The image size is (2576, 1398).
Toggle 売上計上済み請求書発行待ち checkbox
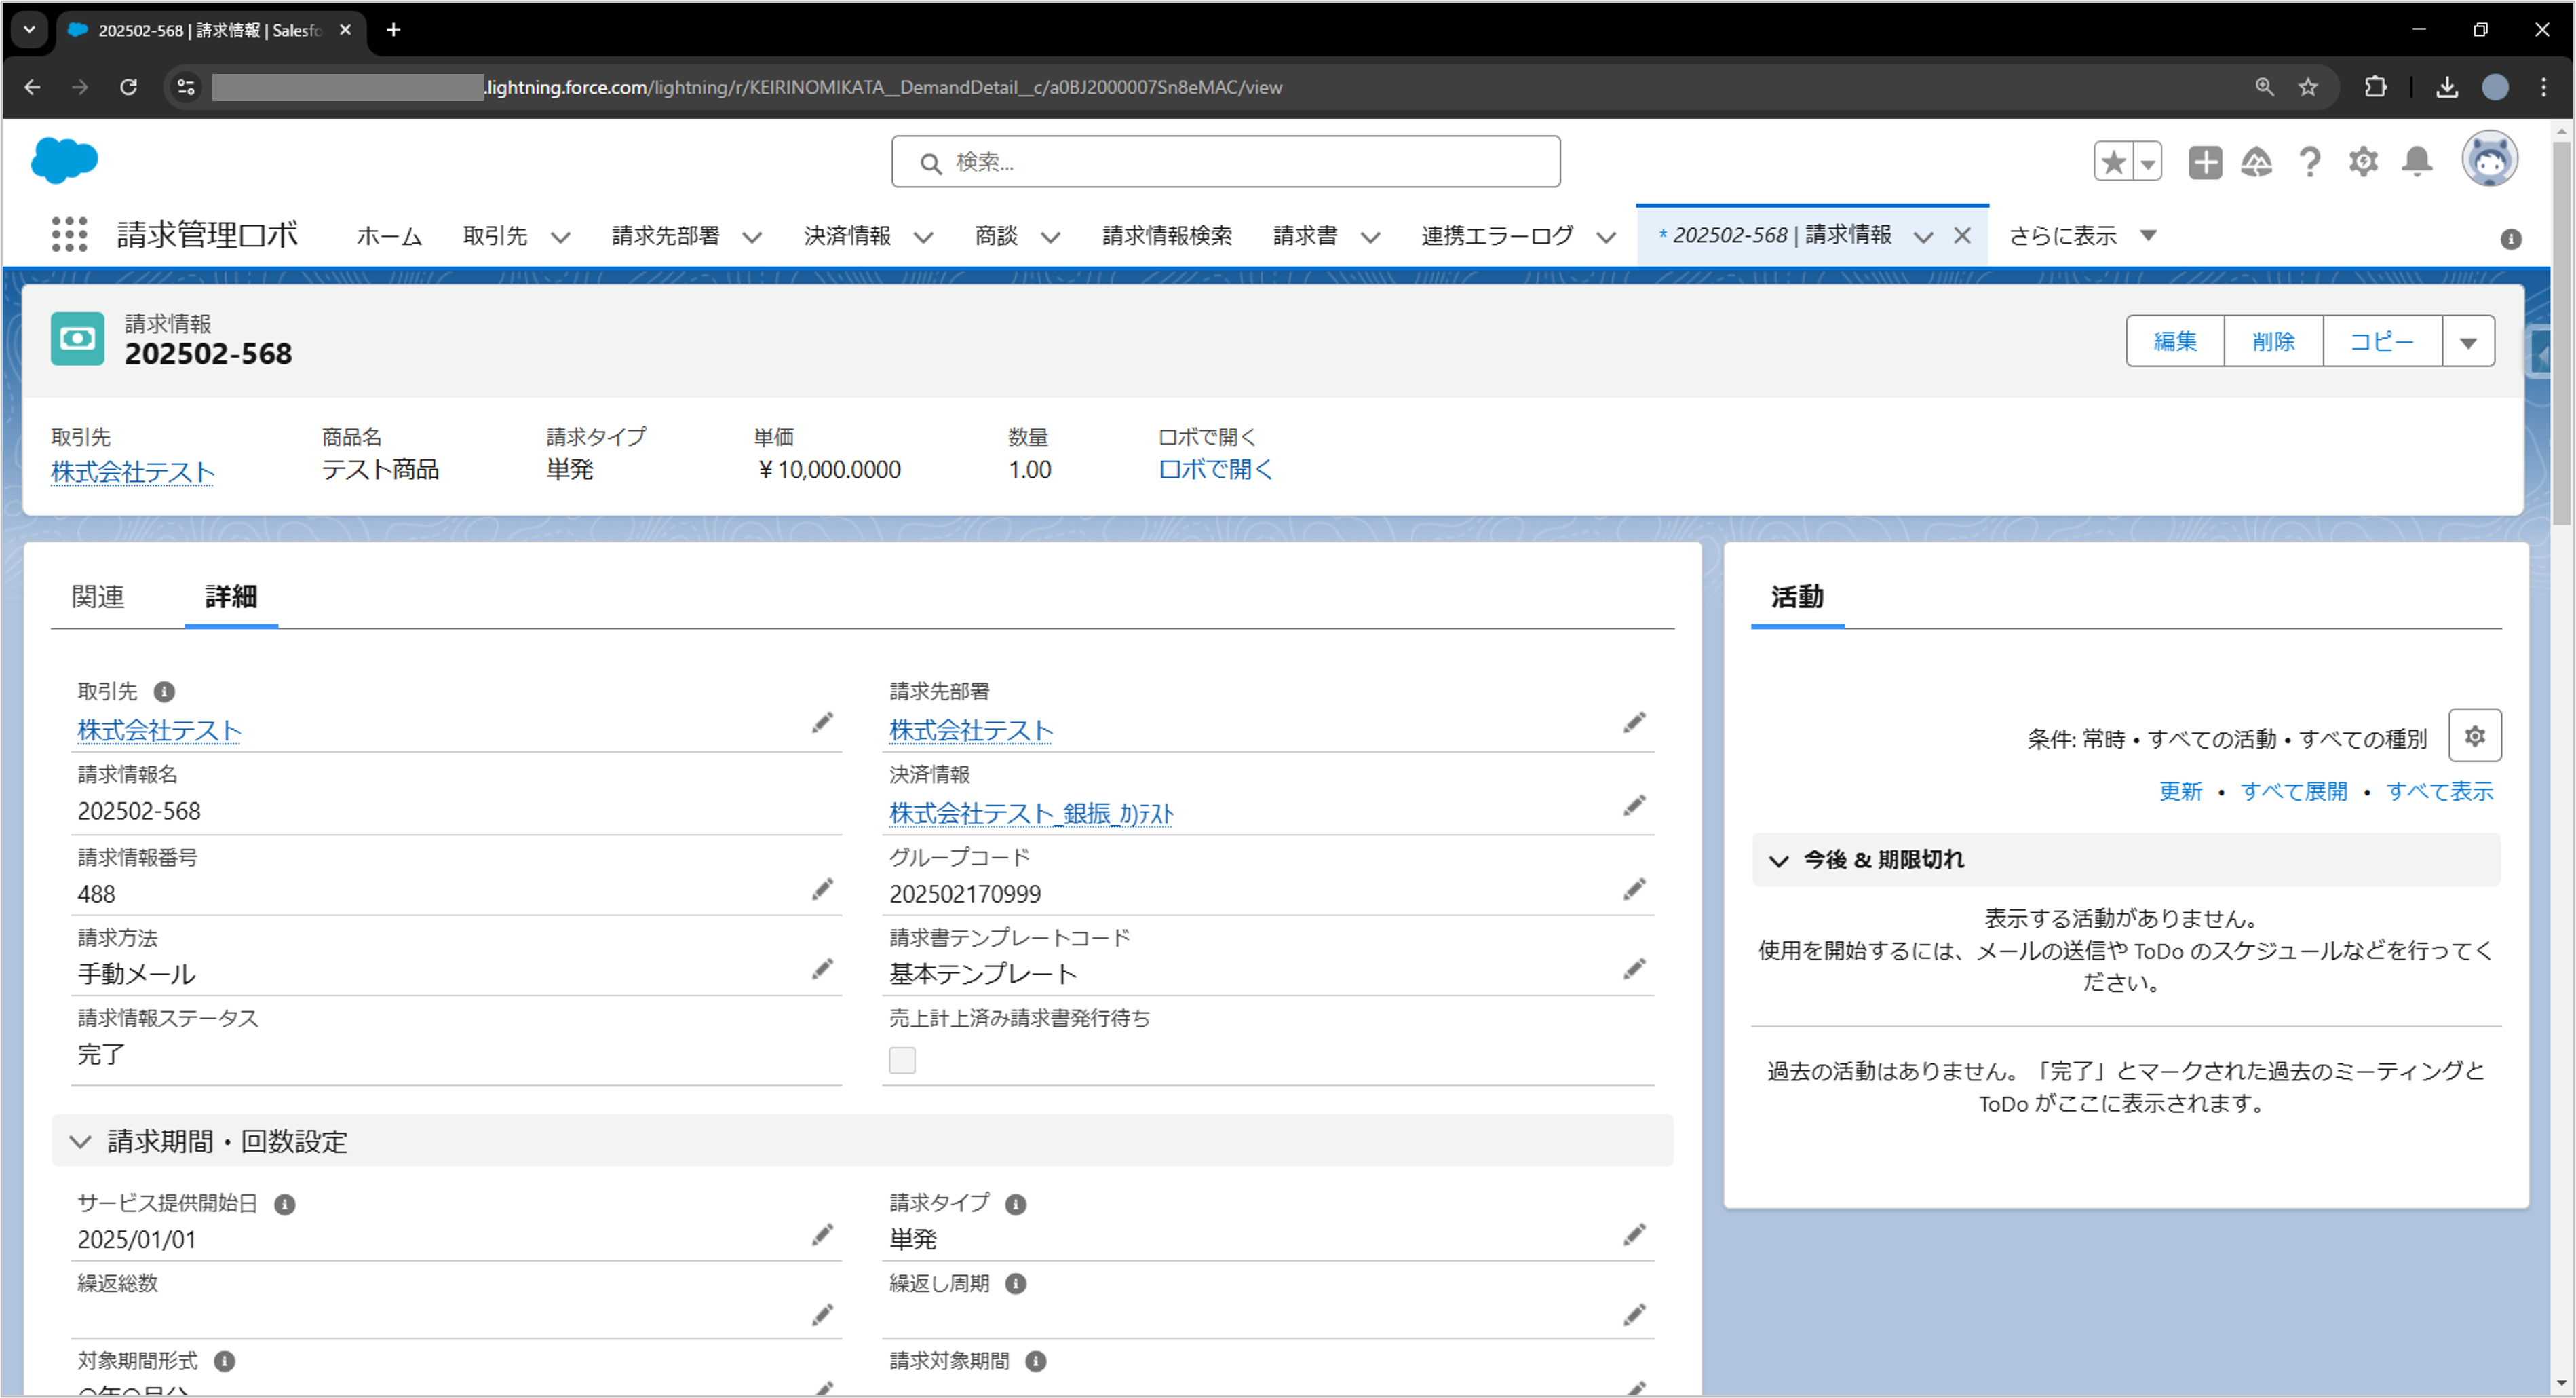(902, 1060)
